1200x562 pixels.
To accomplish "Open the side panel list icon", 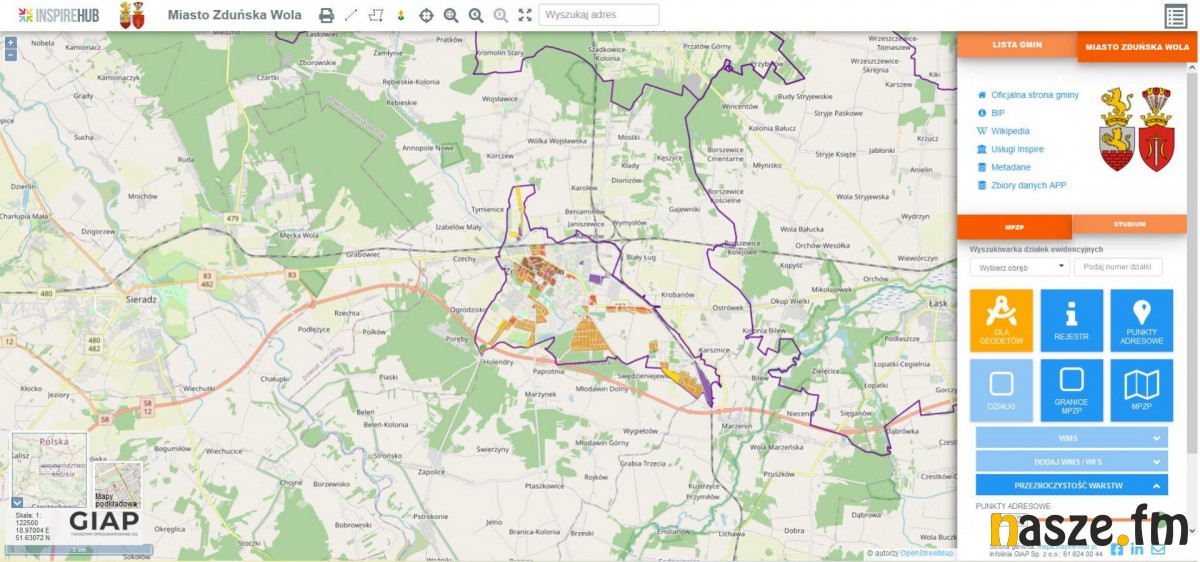I will (x=1175, y=16).
